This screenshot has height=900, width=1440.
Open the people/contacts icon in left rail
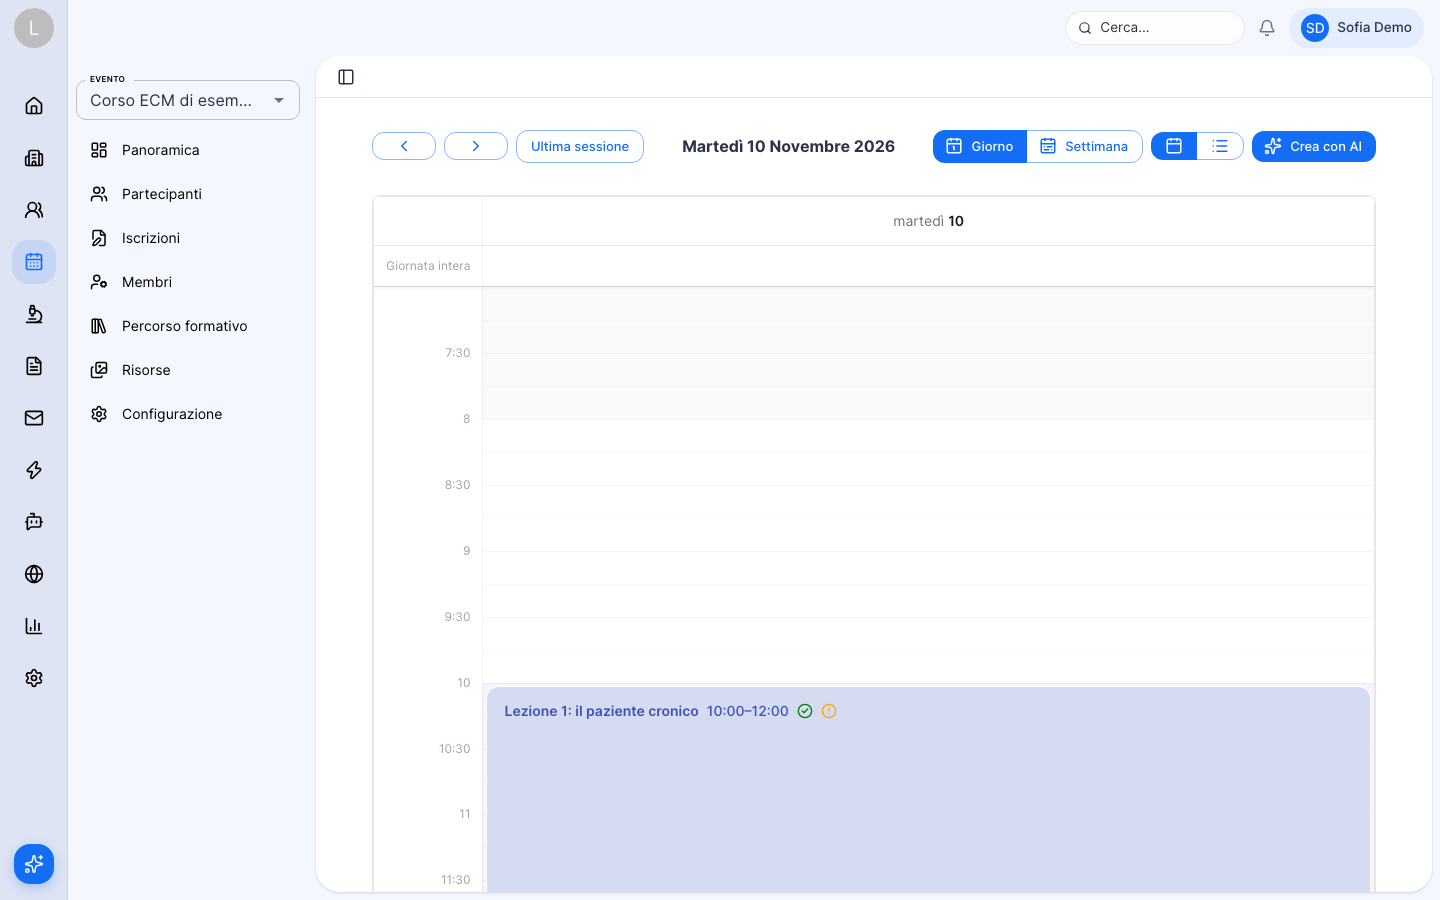click(34, 210)
